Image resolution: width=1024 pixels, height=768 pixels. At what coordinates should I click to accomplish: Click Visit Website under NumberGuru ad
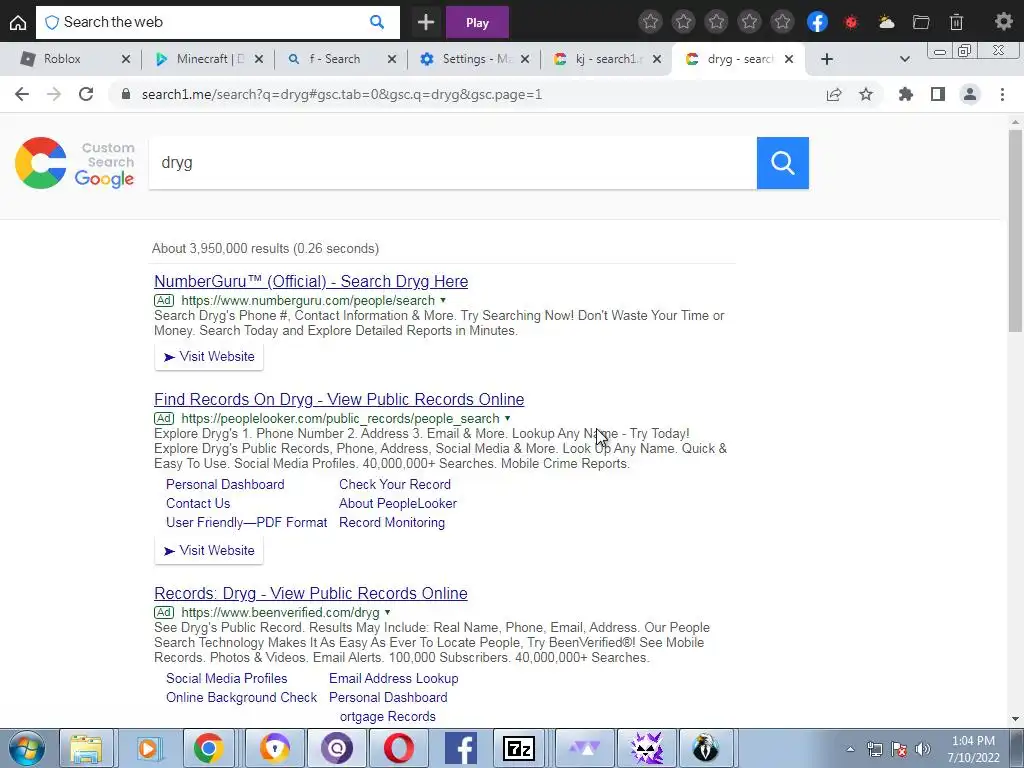coord(209,357)
